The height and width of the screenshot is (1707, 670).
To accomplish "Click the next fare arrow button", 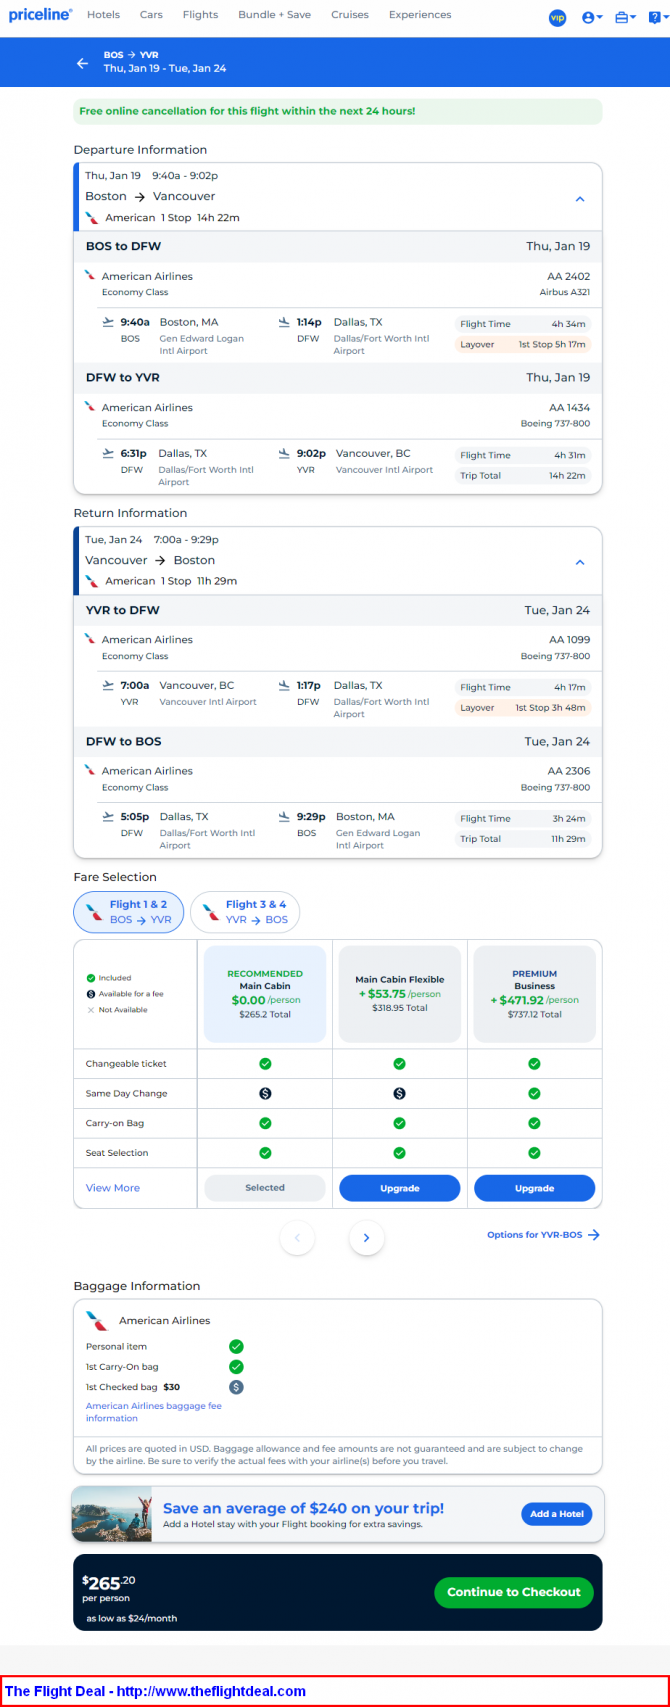I will 366,1238.
